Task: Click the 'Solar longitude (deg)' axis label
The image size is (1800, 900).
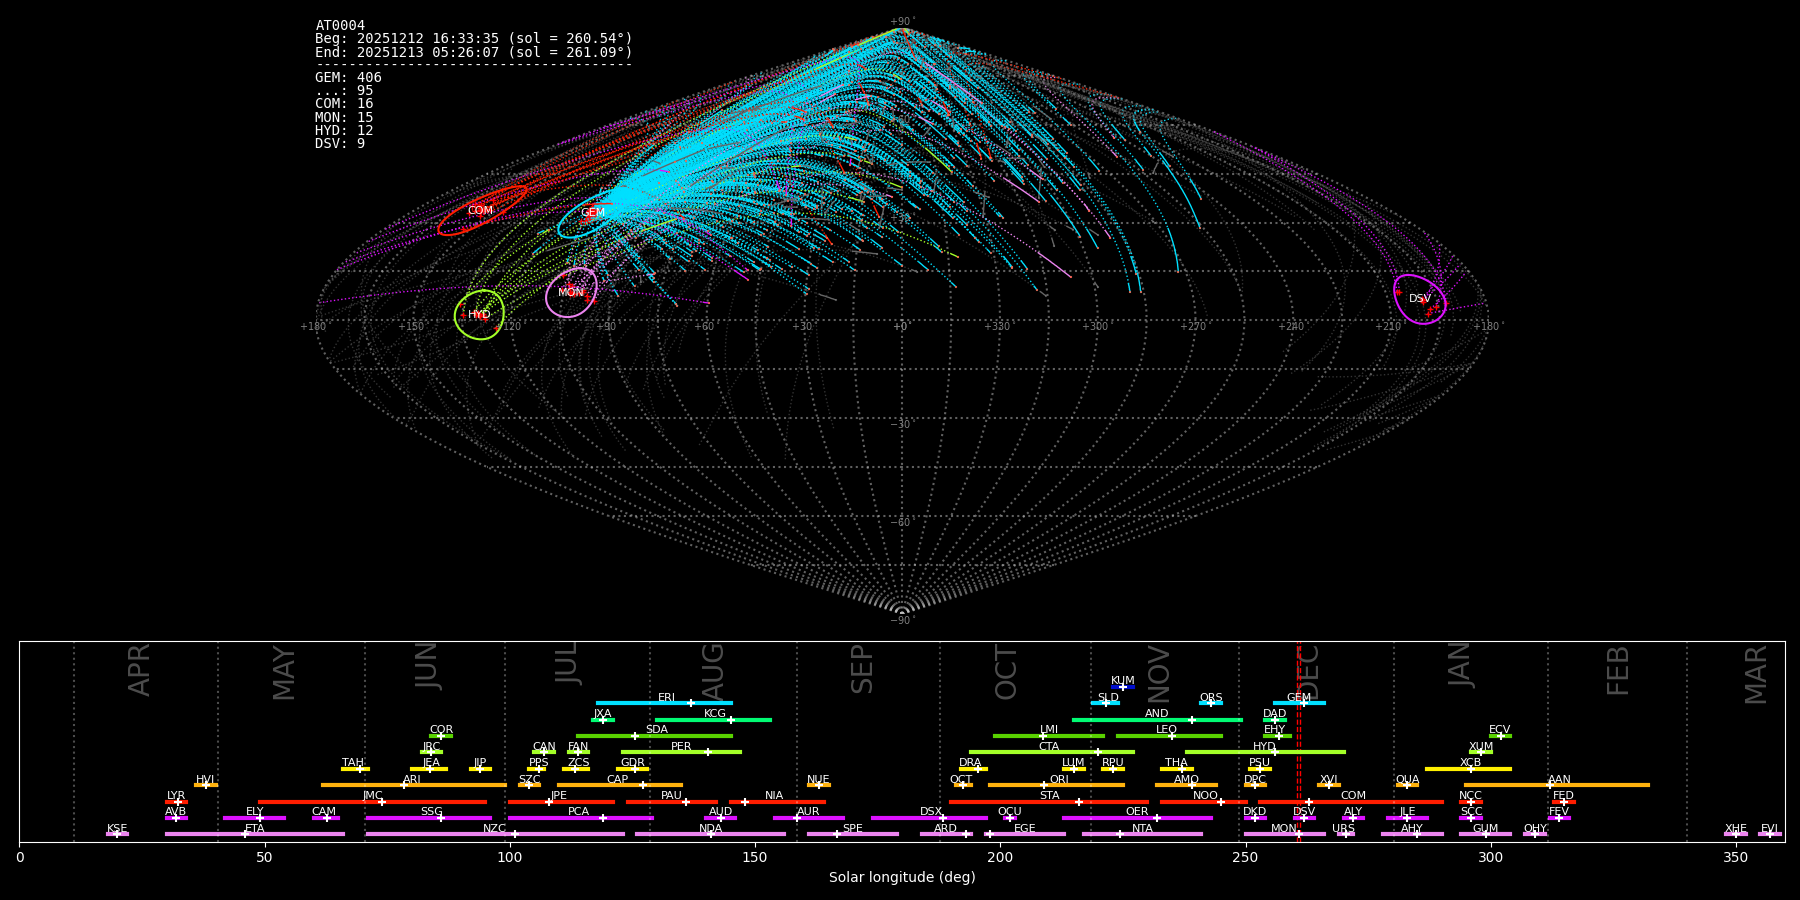Action: point(902,877)
